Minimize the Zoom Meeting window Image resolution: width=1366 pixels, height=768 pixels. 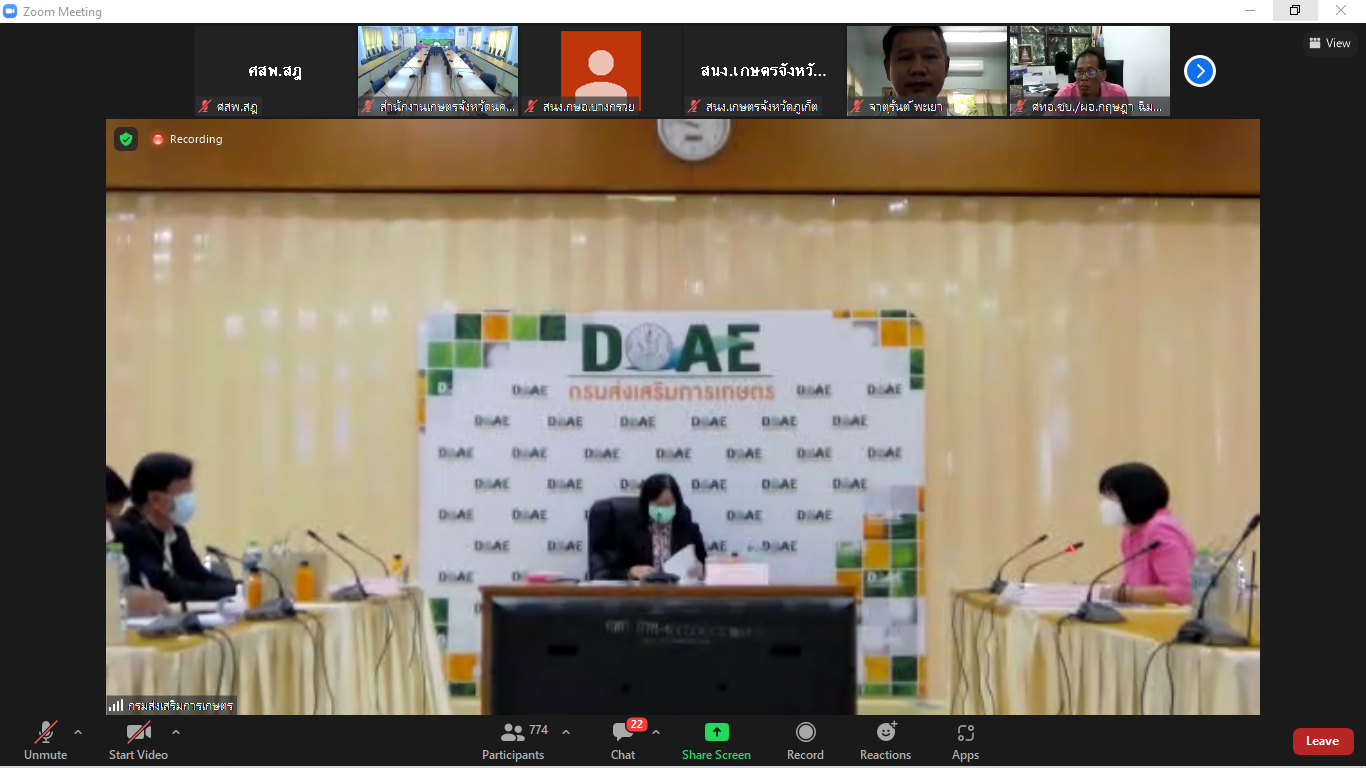(x=1250, y=11)
